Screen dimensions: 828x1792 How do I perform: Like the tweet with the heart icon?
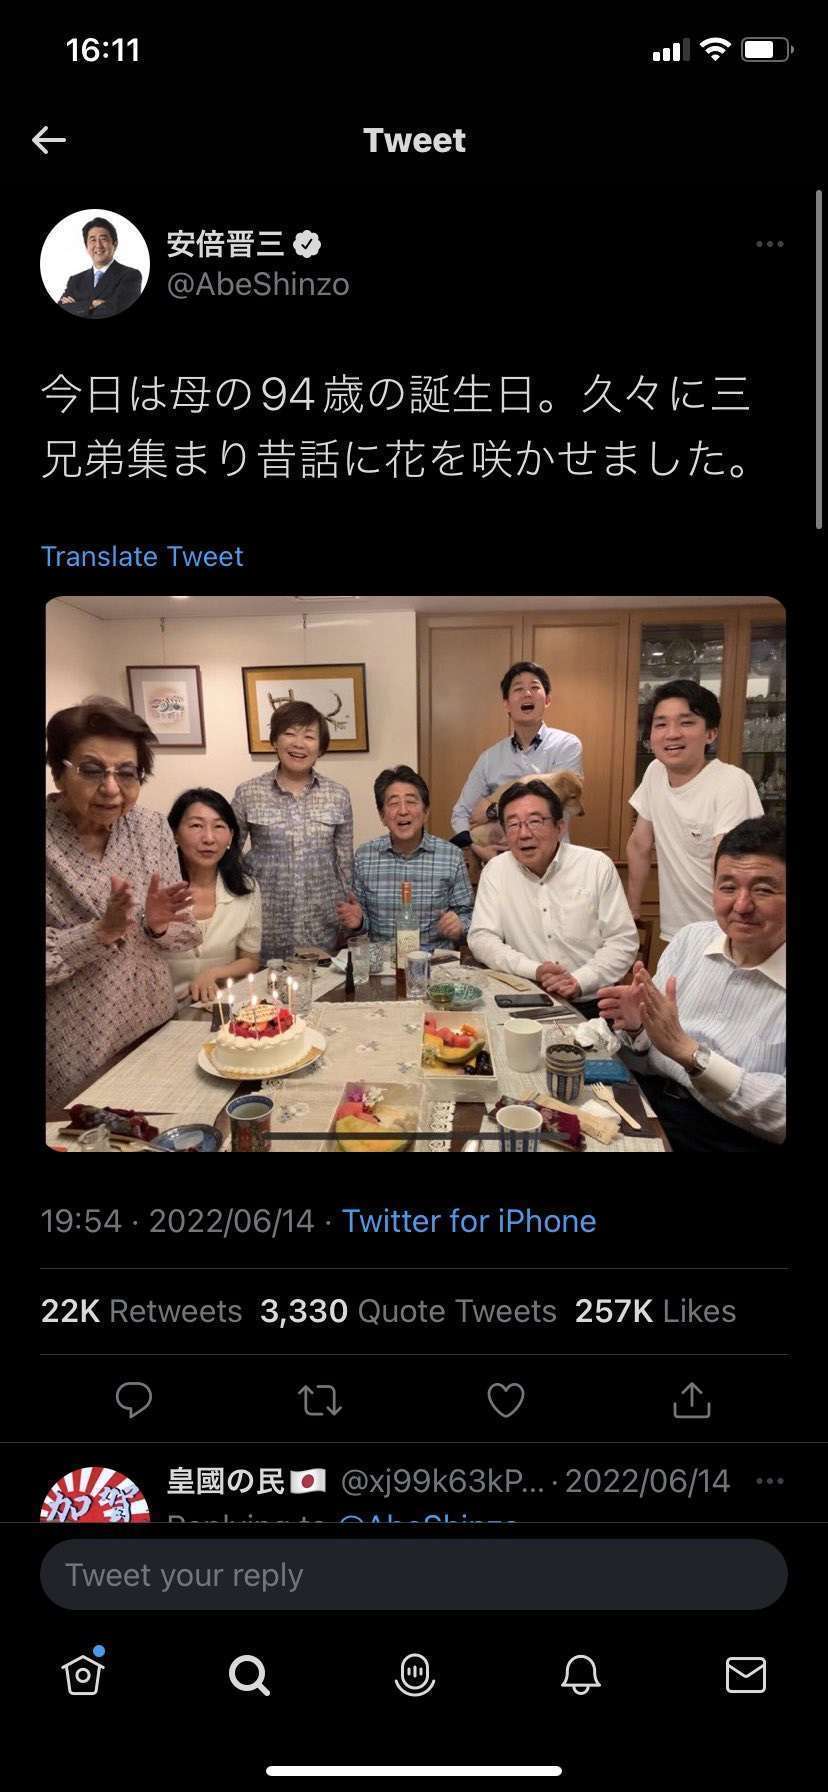click(506, 1400)
